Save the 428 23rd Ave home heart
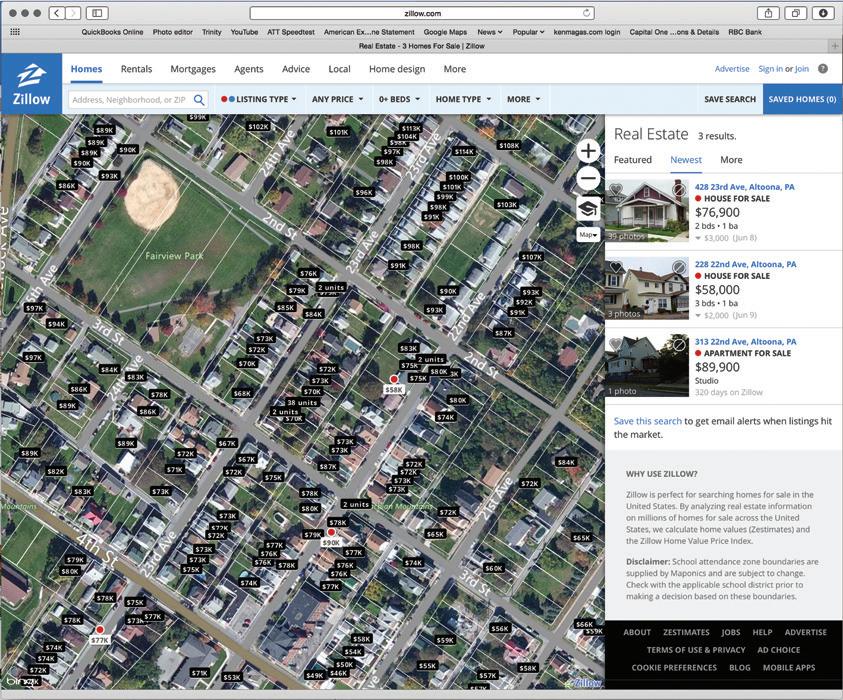The image size is (843, 700). coord(616,190)
